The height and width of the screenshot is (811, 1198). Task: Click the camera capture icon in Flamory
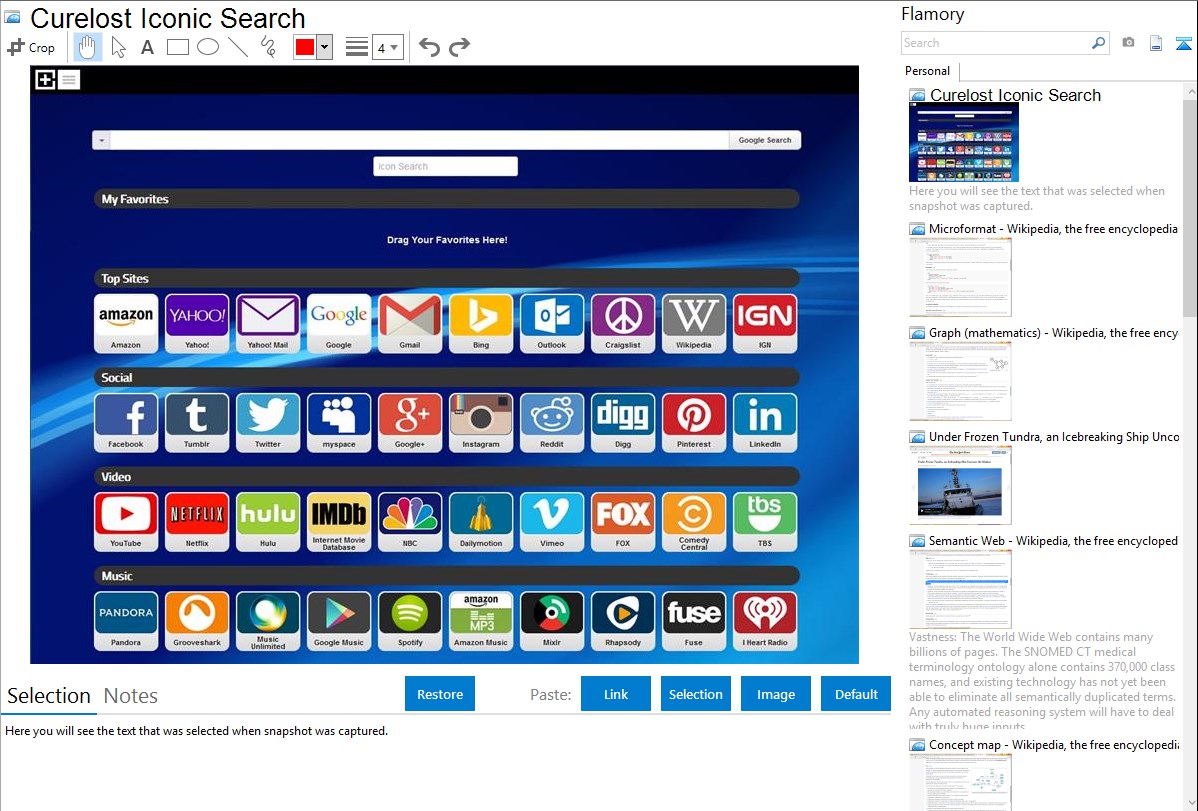coord(1128,43)
